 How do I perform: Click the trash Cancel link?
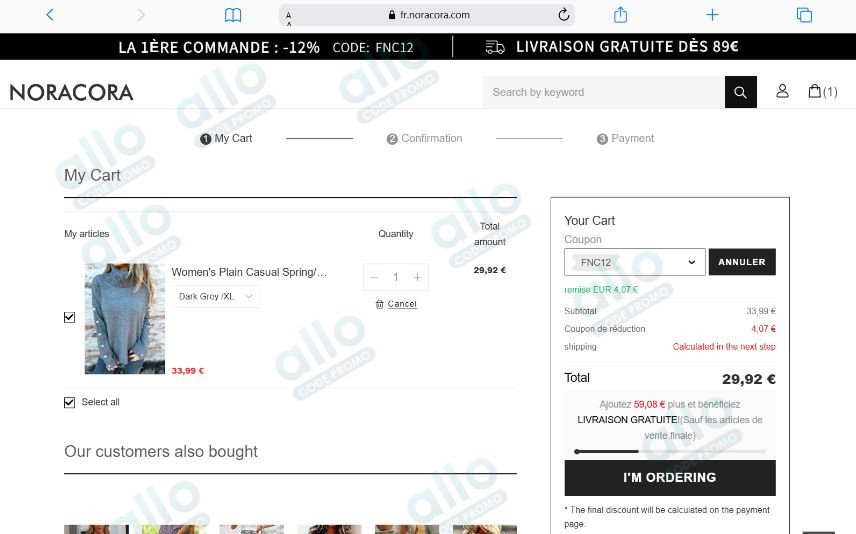coord(396,304)
